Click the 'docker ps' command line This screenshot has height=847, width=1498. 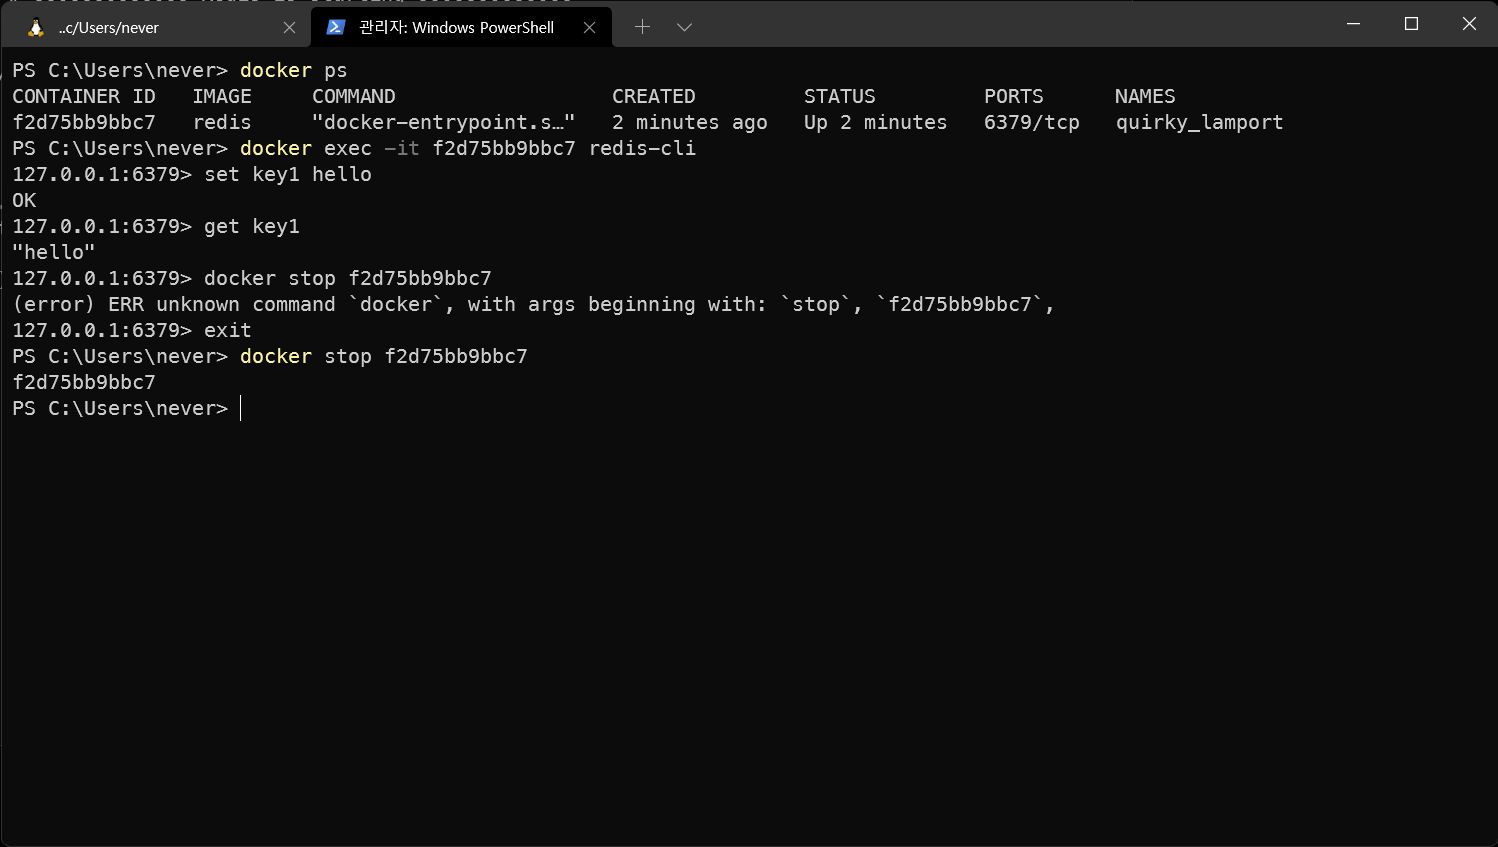[180, 70]
